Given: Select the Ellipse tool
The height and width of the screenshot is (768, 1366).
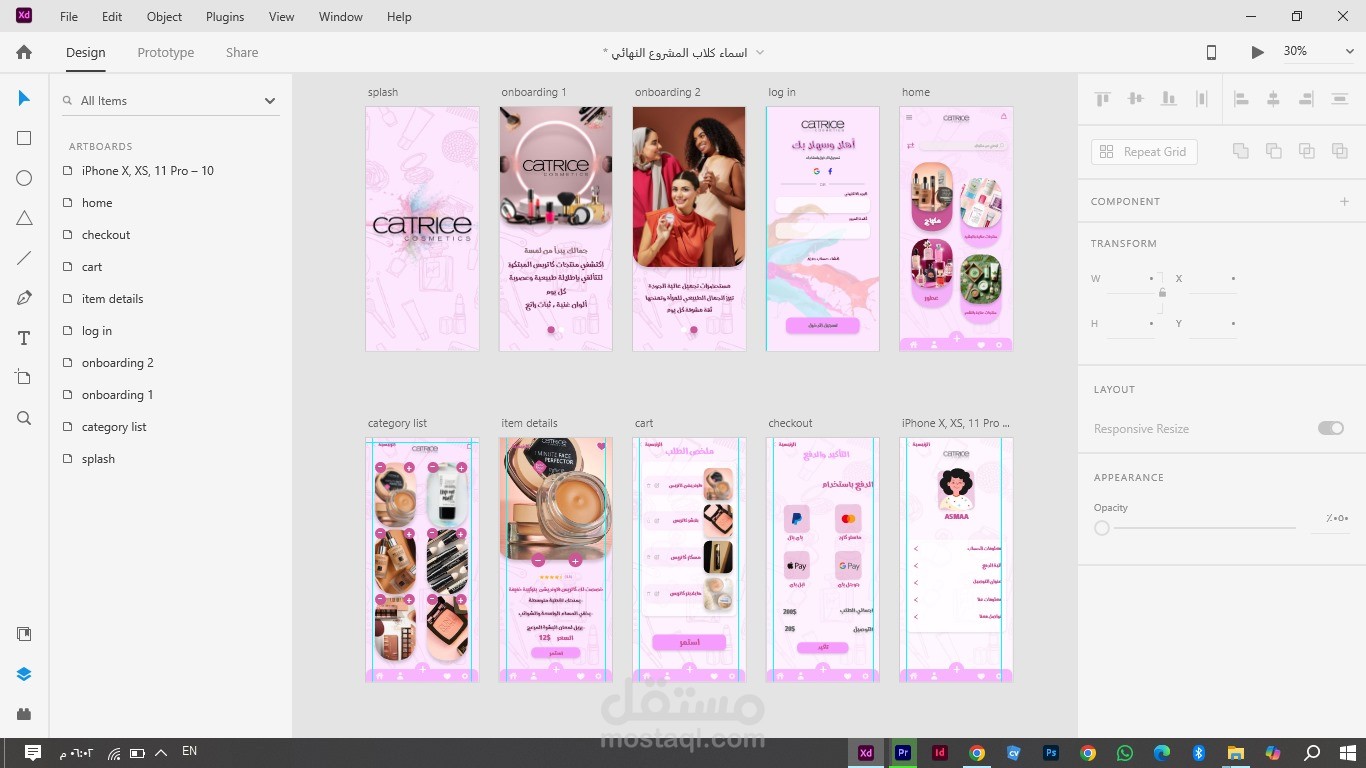Looking at the screenshot, I should pos(23,178).
